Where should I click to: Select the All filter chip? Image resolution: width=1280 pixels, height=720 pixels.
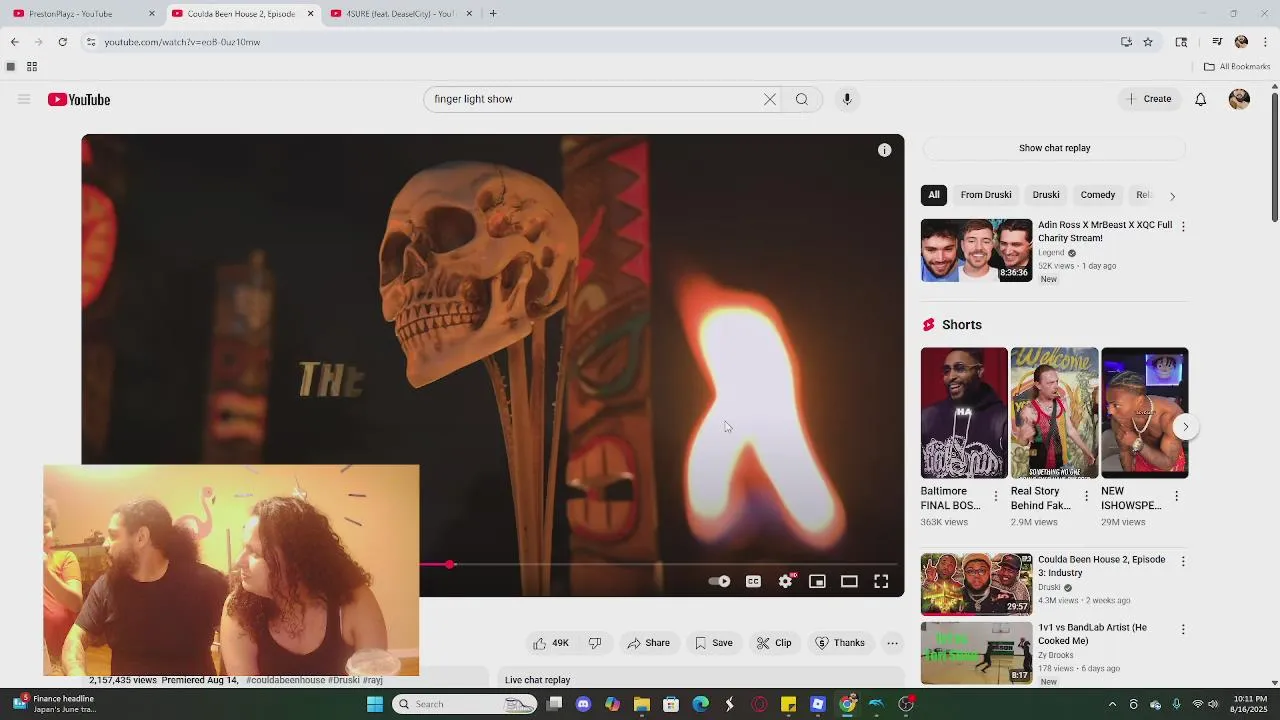pyautogui.click(x=934, y=195)
